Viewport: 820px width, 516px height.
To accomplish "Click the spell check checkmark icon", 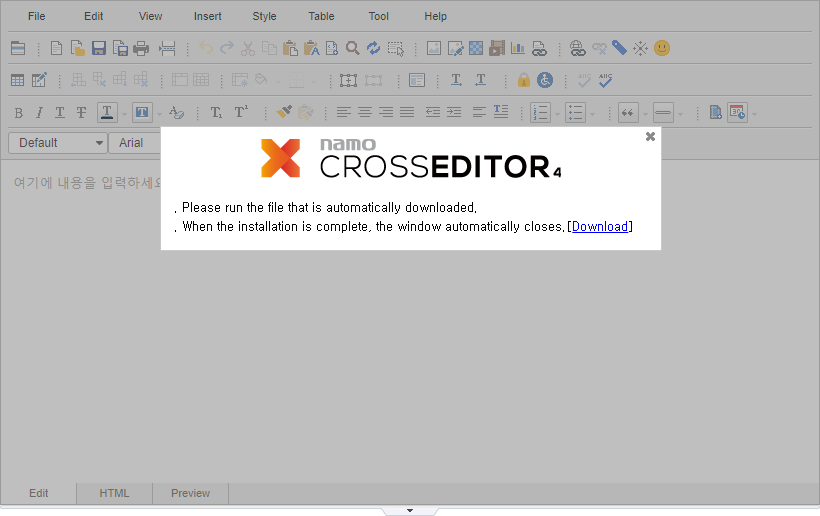I will coord(606,80).
